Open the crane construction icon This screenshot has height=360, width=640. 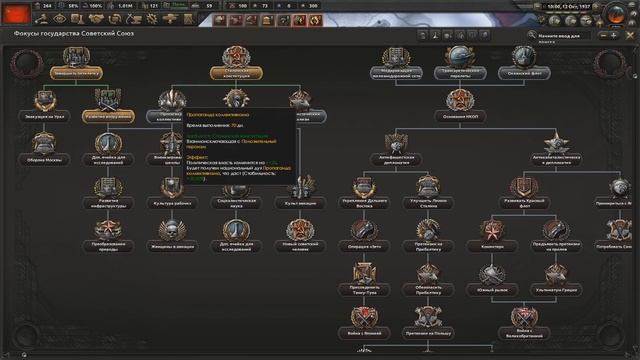click(x=133, y=19)
